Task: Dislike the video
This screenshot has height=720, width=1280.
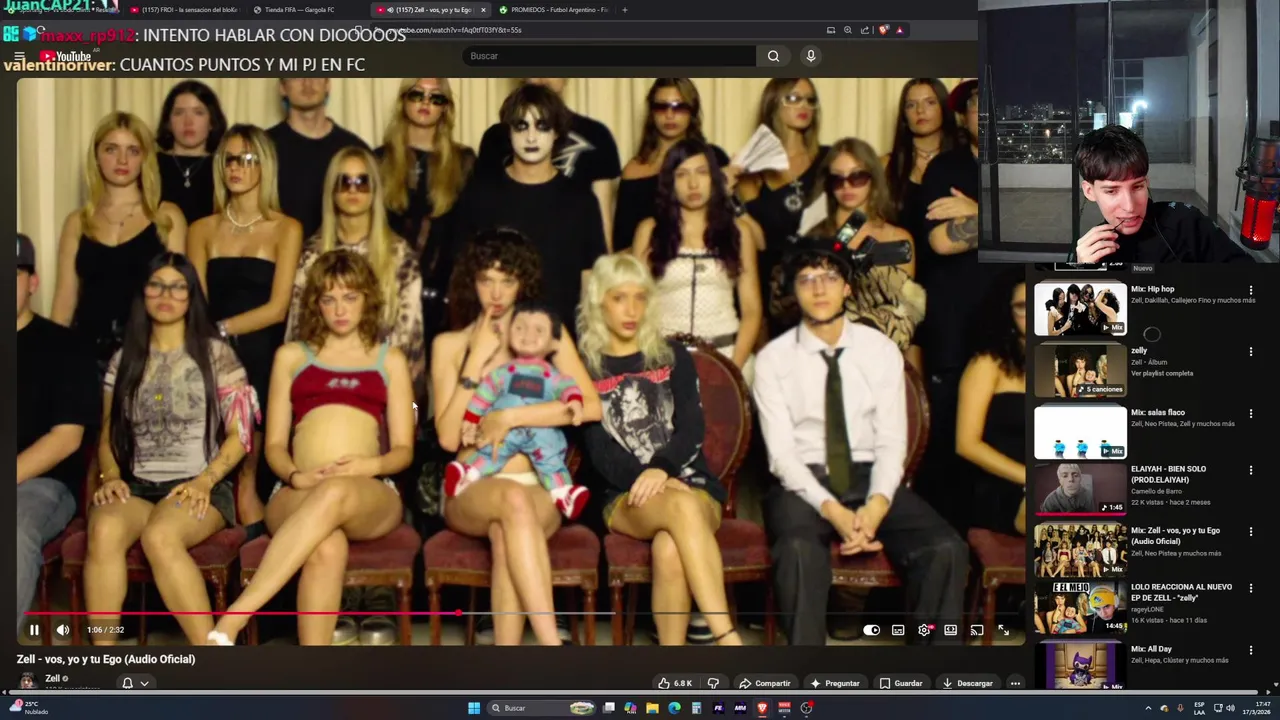Action: point(713,683)
